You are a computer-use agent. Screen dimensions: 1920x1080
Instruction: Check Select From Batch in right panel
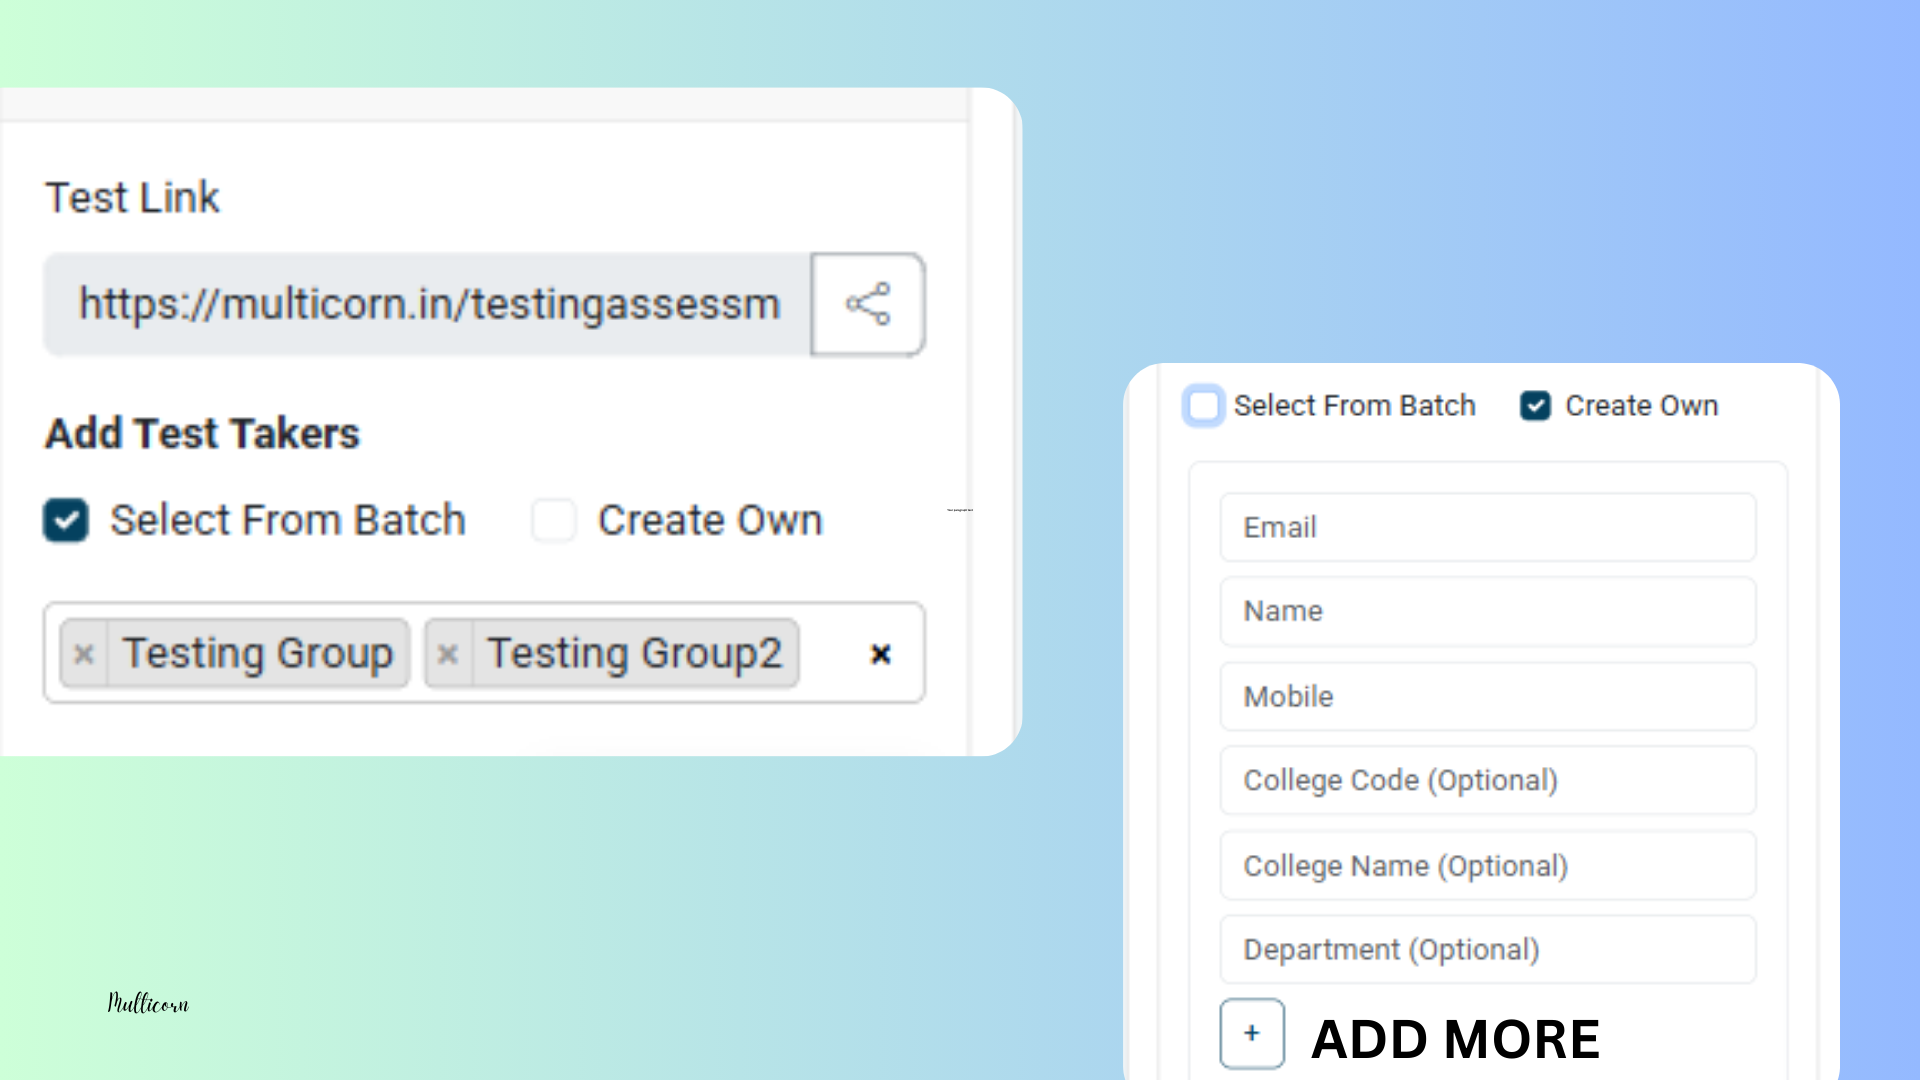coord(1203,406)
